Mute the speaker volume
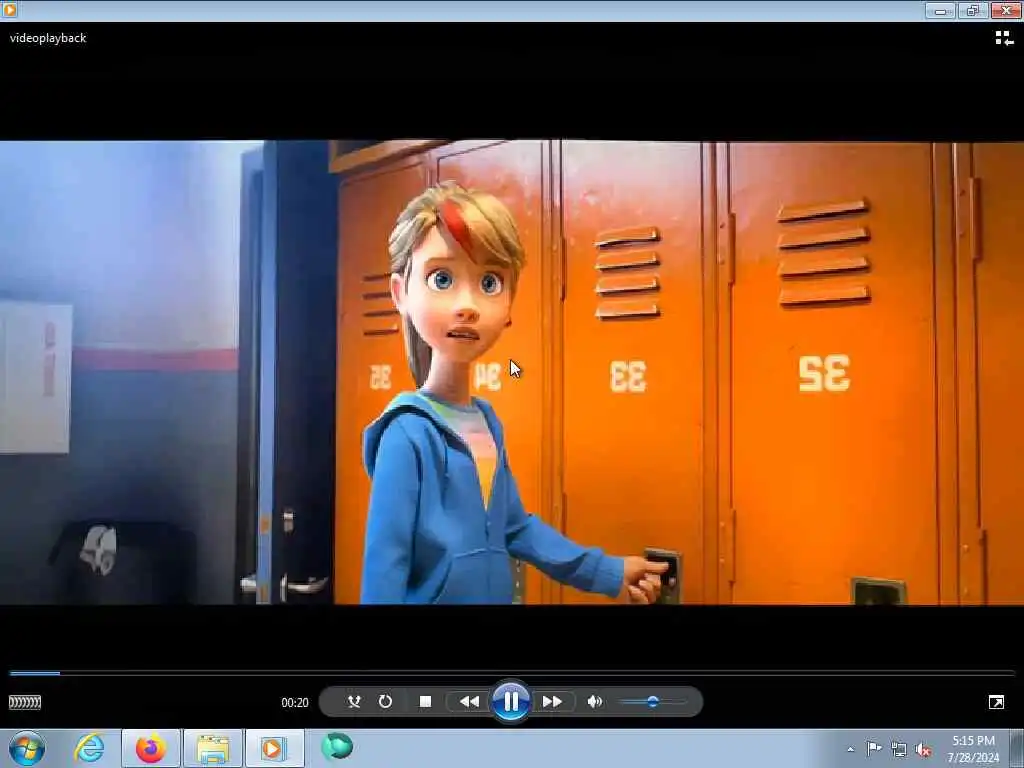The height and width of the screenshot is (768, 1024). pyautogui.click(x=594, y=701)
